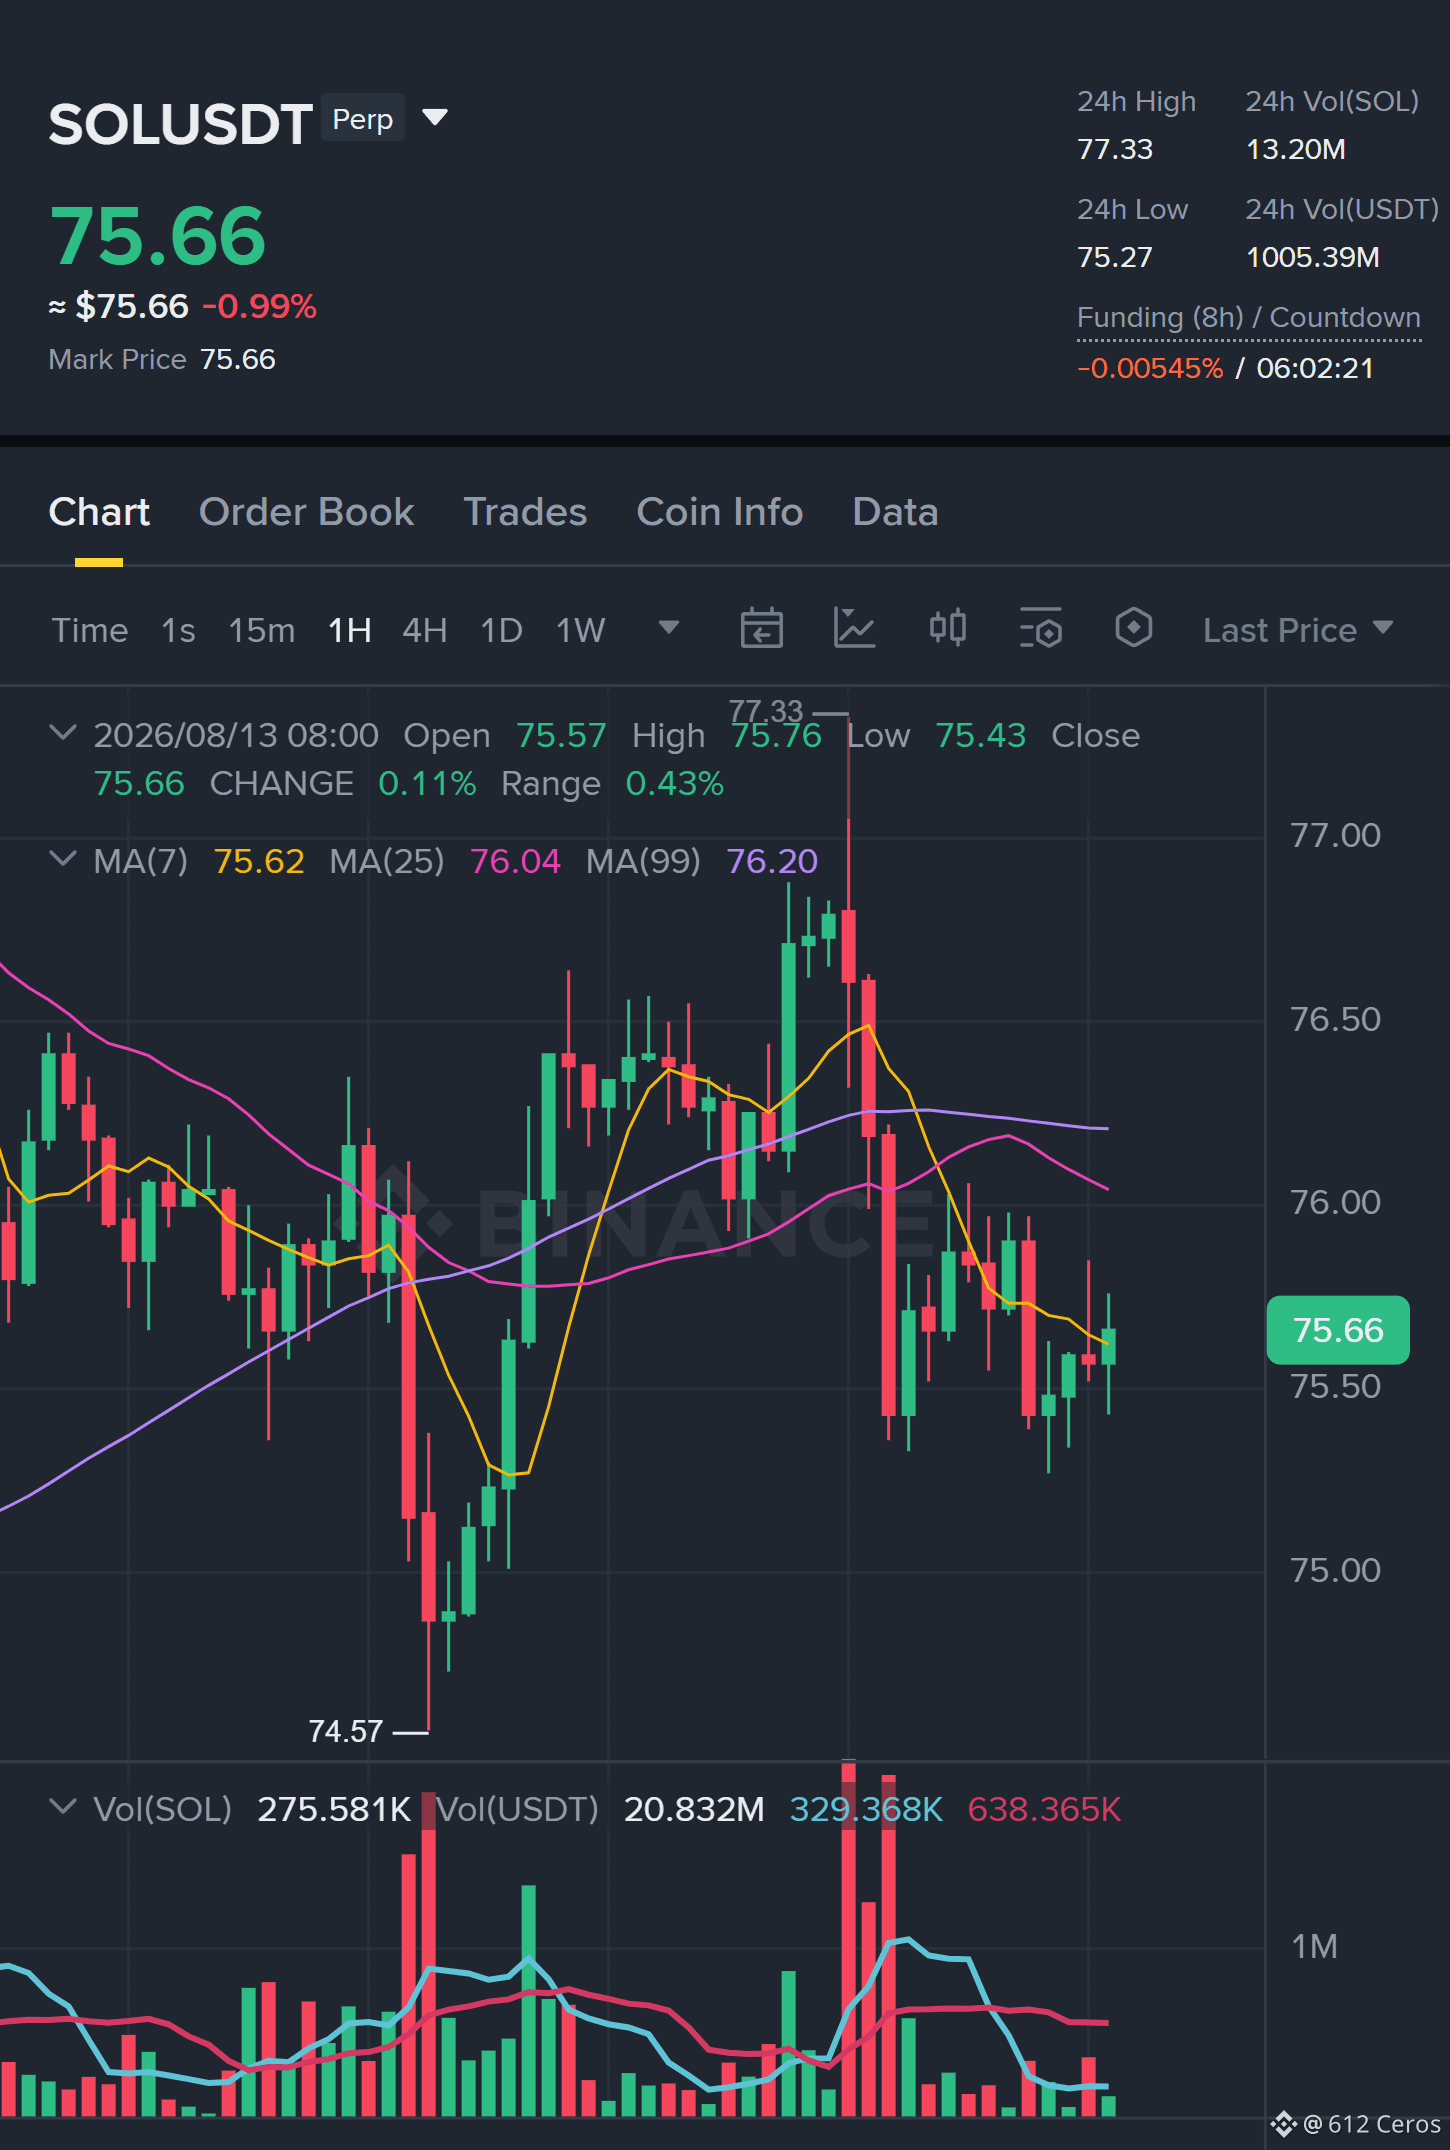Tap the SOLUSDT pair title
The width and height of the screenshot is (1450, 2150).
180,124
